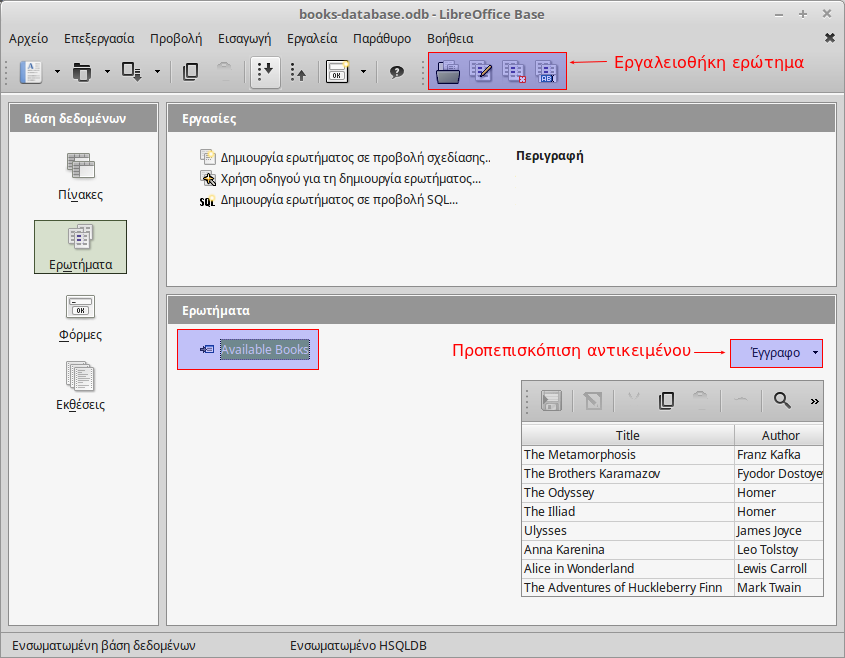845x658 pixels.
Task: Click the cell Alice in Wonderland
Action: pos(628,569)
